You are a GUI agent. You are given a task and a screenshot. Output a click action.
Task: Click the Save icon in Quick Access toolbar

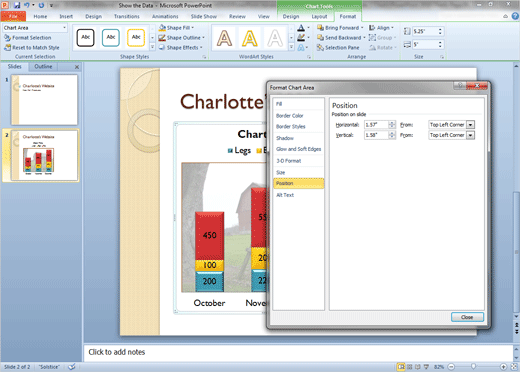(x=17, y=5)
